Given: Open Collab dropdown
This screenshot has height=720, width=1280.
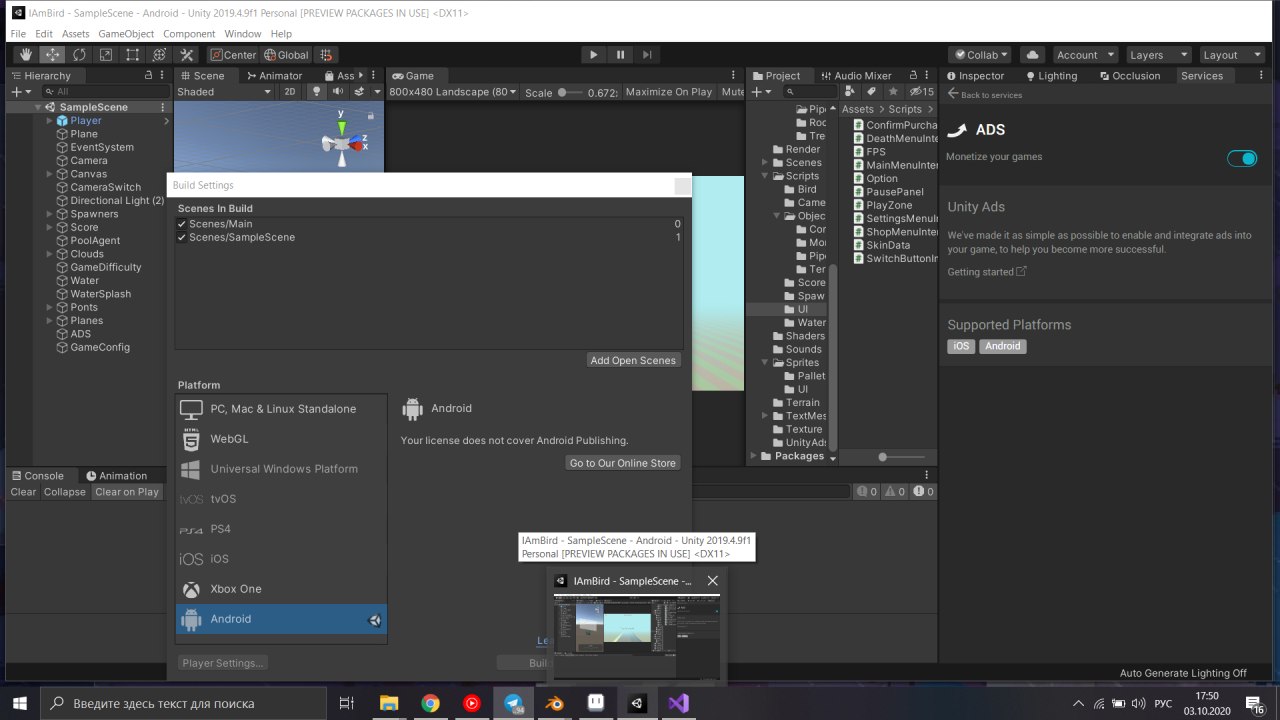Looking at the screenshot, I should point(982,55).
